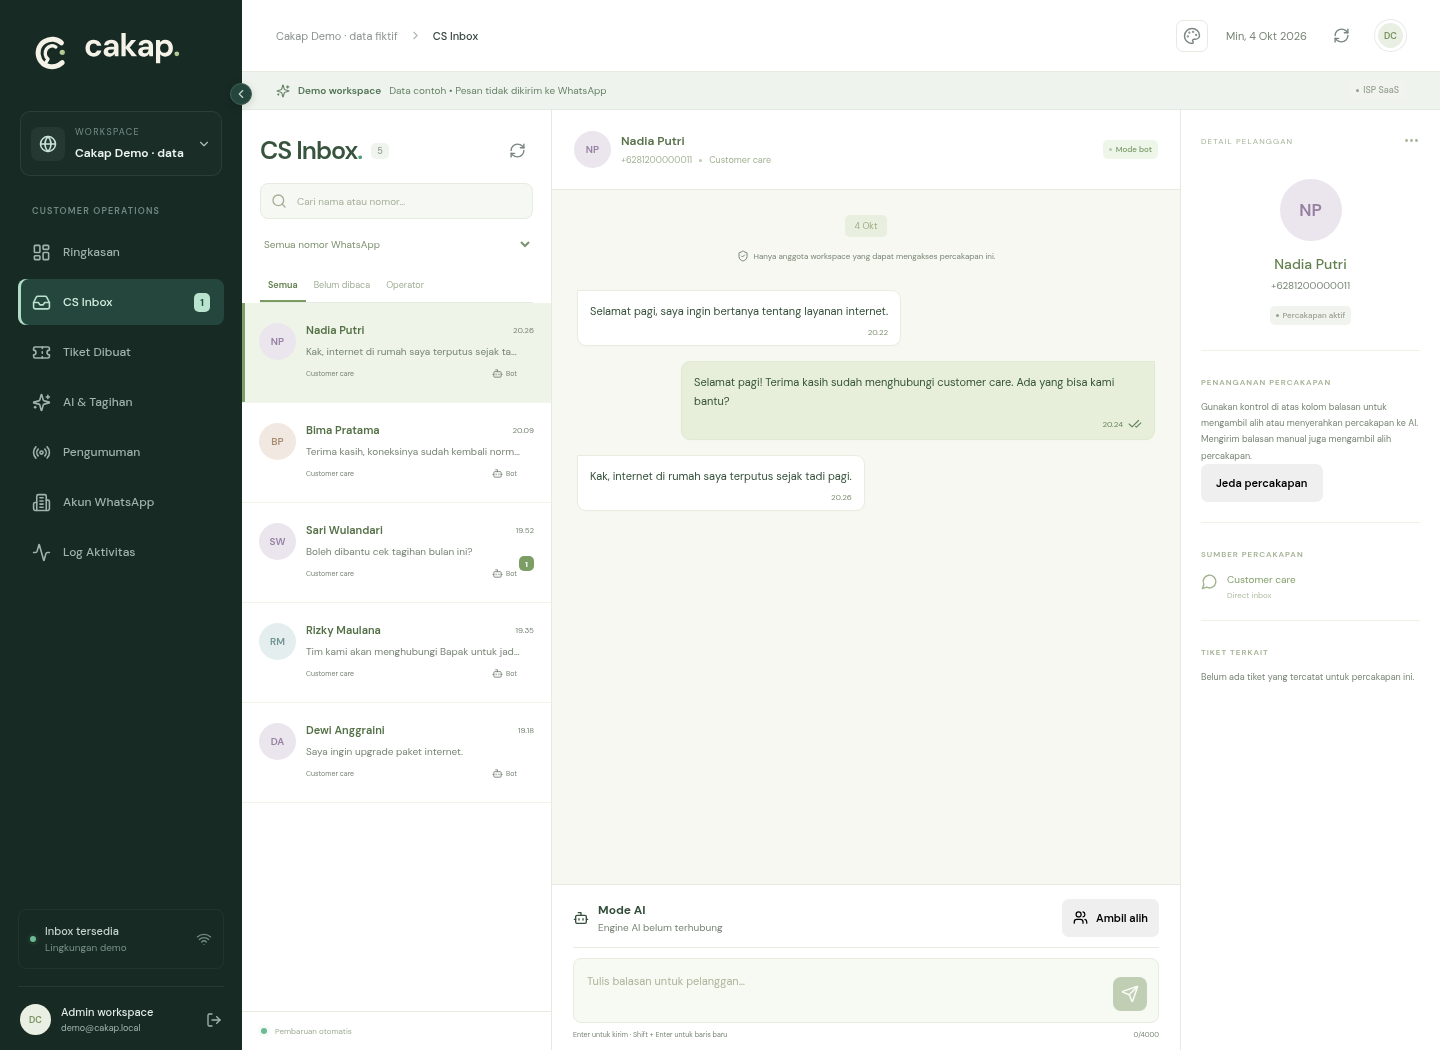Click the Ambil alih button

pos(1110,918)
